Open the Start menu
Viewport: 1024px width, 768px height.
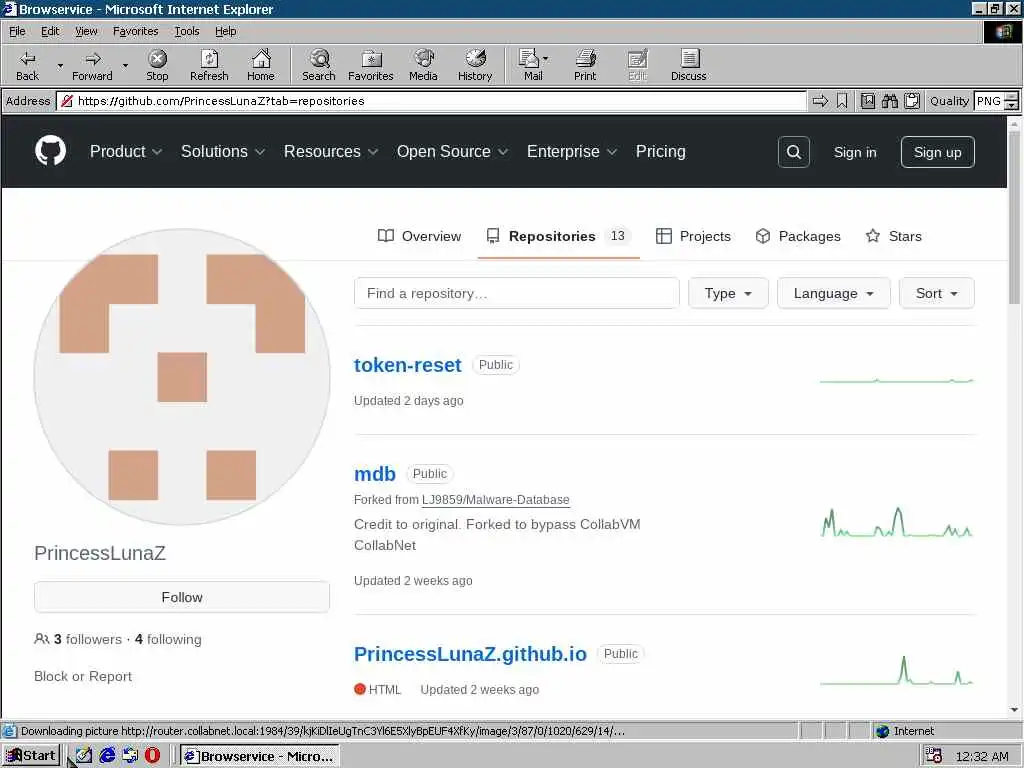(31, 756)
